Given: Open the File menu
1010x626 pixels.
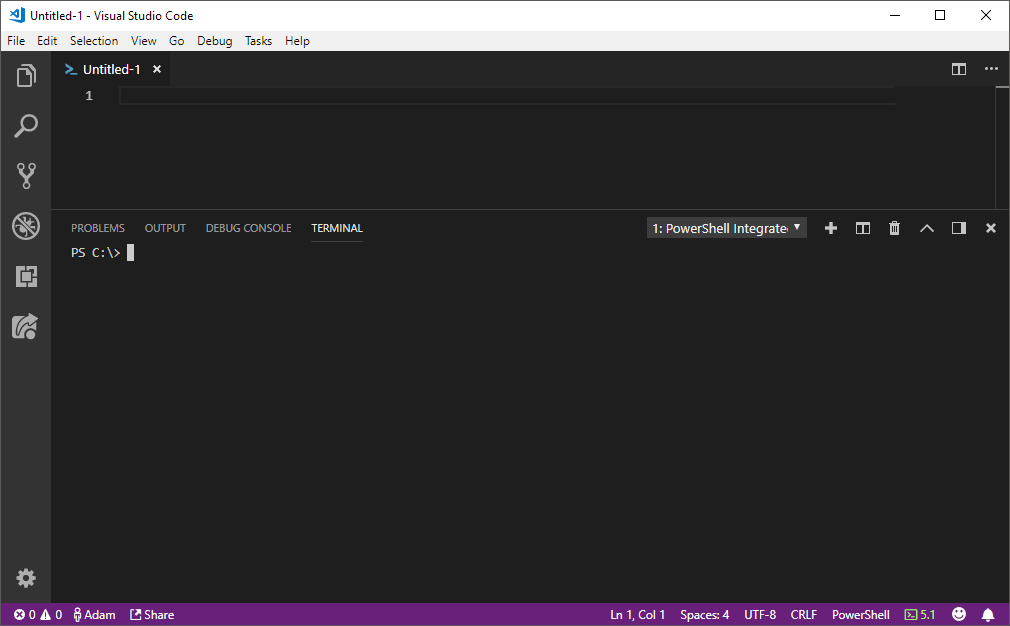Looking at the screenshot, I should click(x=16, y=41).
